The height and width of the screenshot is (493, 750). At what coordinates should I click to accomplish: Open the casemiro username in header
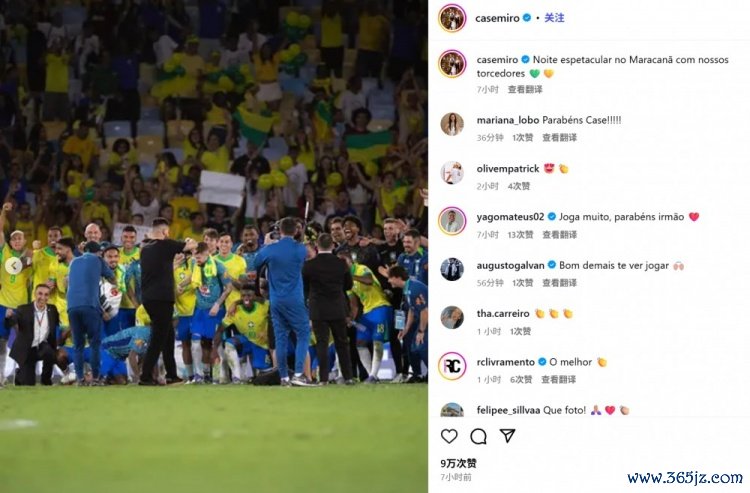(x=497, y=18)
